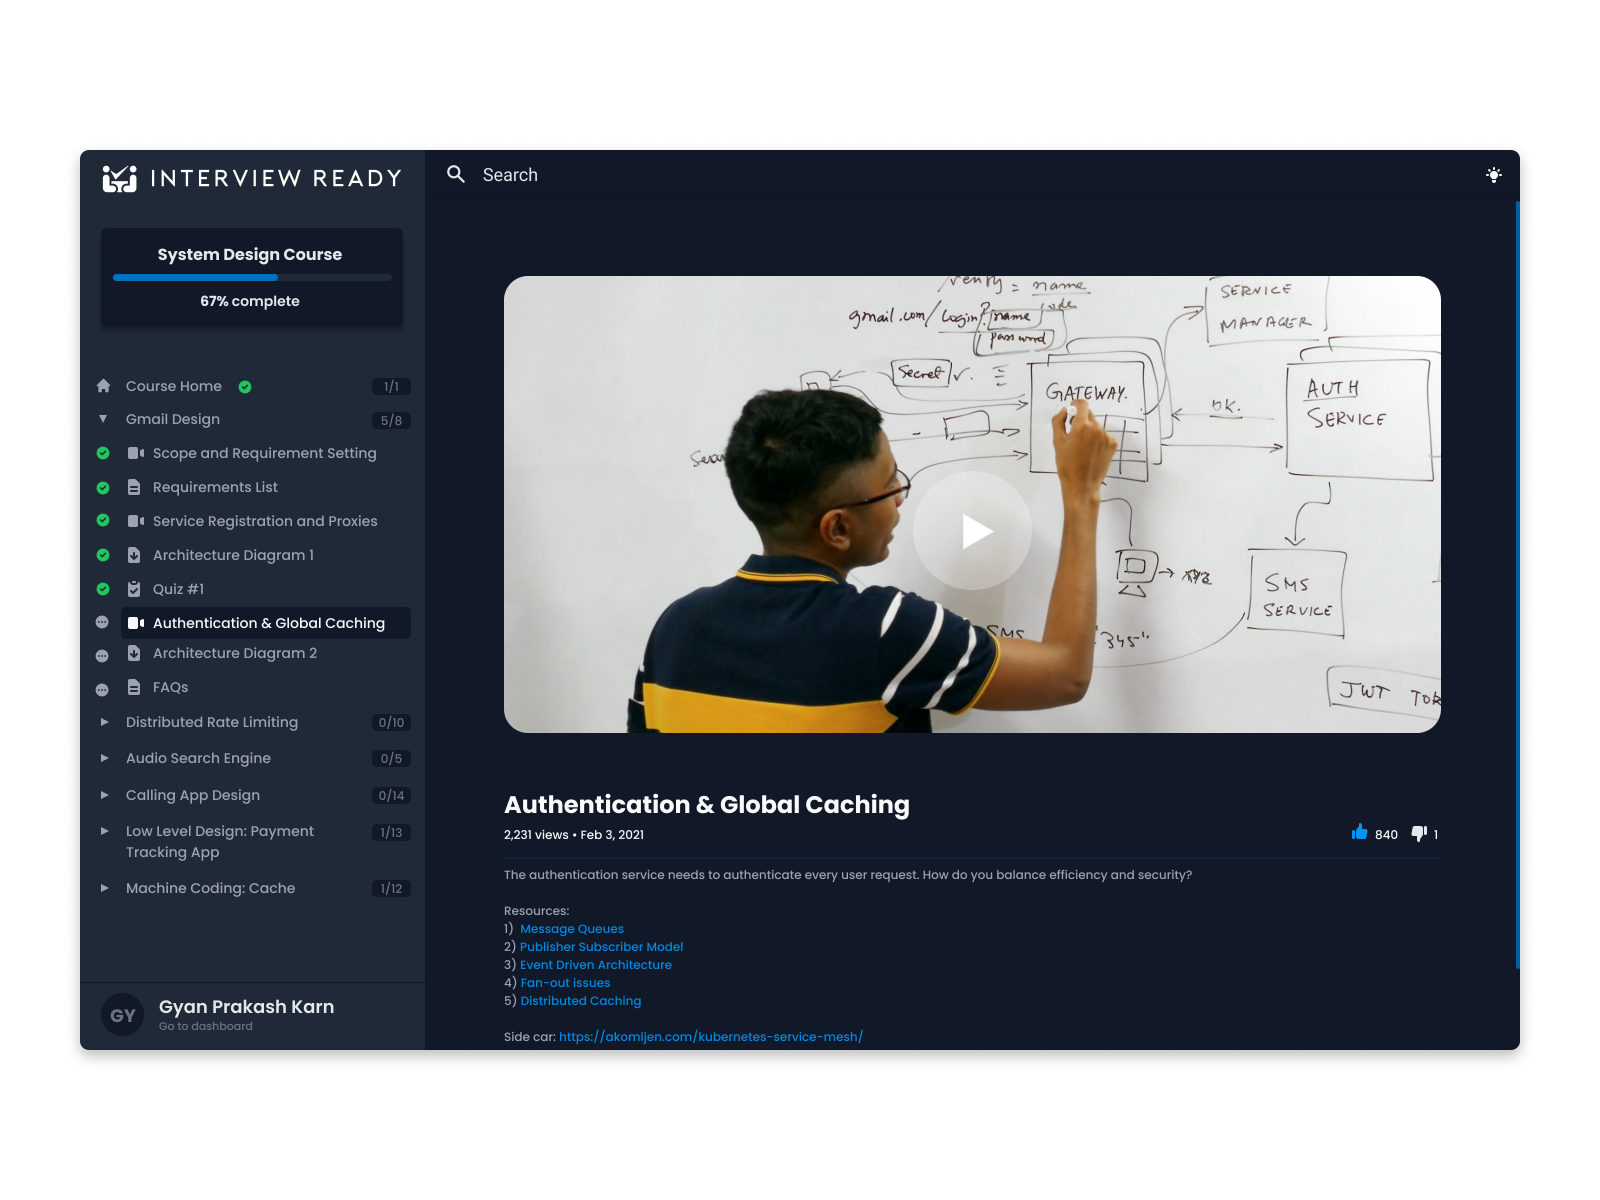Image resolution: width=1600 pixels, height=1200 pixels.
Task: Expand the Distributed Rate Limiting section
Action: coord(104,722)
